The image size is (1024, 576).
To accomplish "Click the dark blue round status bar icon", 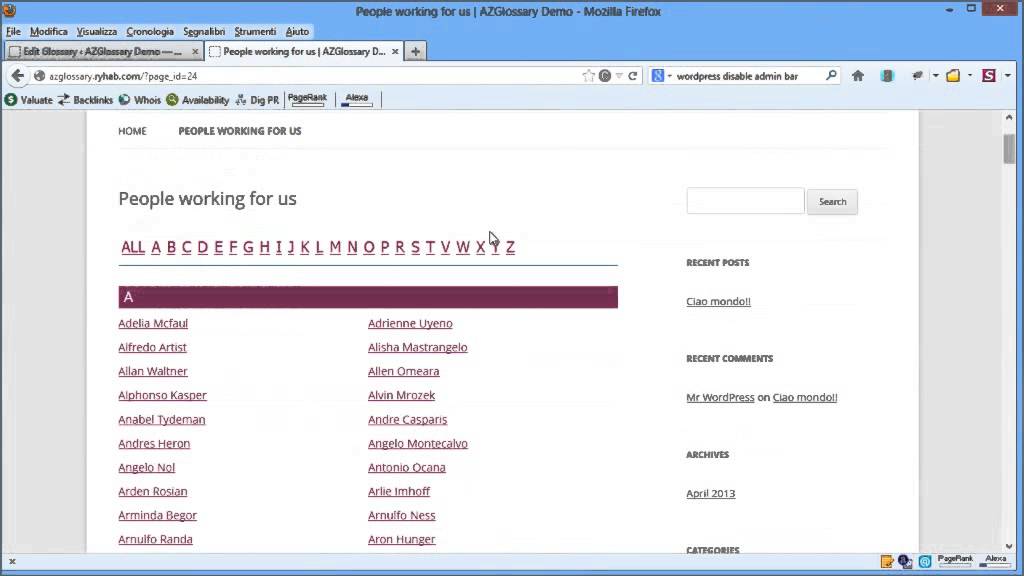I will 905,561.
